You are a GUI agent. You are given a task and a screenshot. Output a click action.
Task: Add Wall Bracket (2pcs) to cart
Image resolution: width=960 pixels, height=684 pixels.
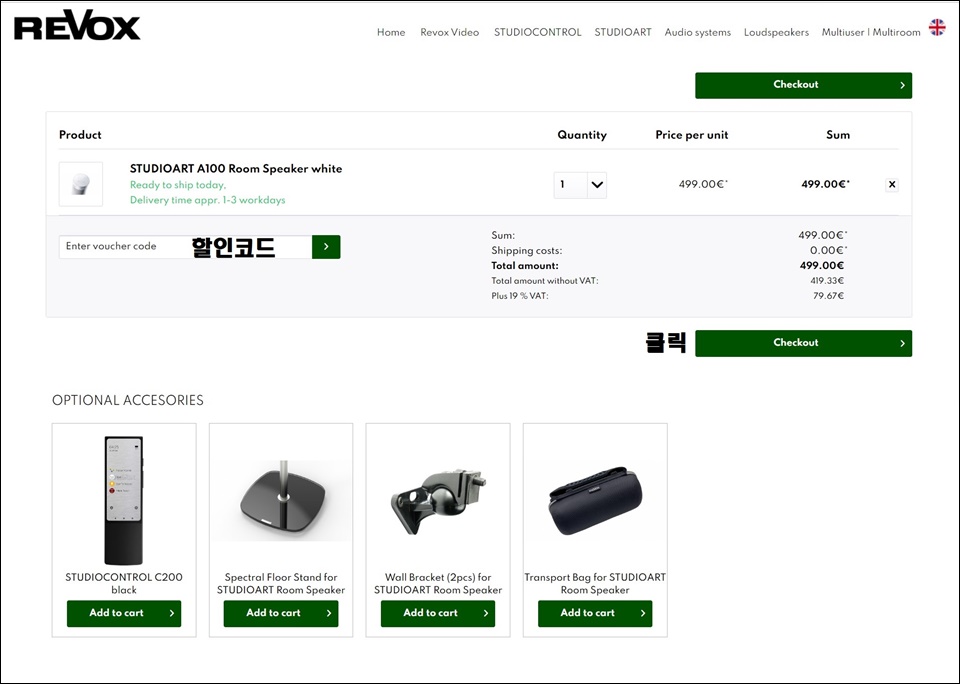pos(438,613)
